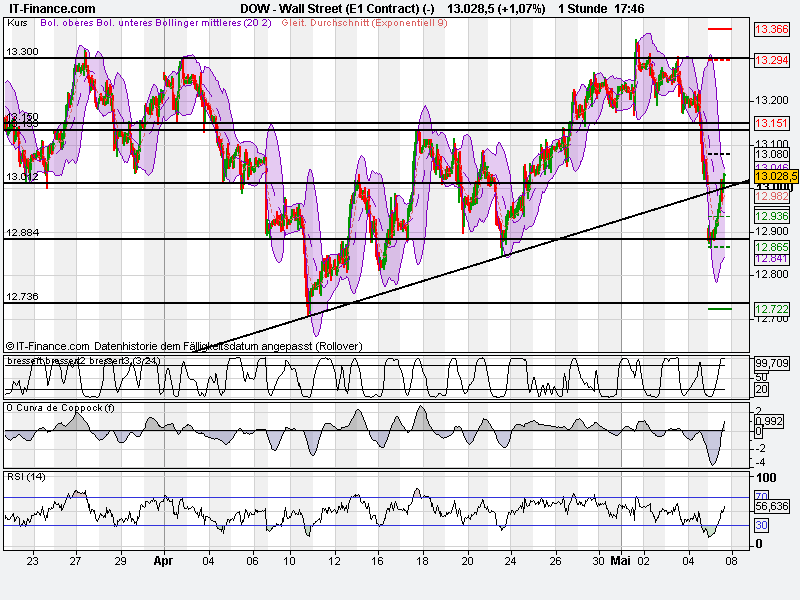Click the Curva de Coppock indicator label

pyautogui.click(x=60, y=408)
